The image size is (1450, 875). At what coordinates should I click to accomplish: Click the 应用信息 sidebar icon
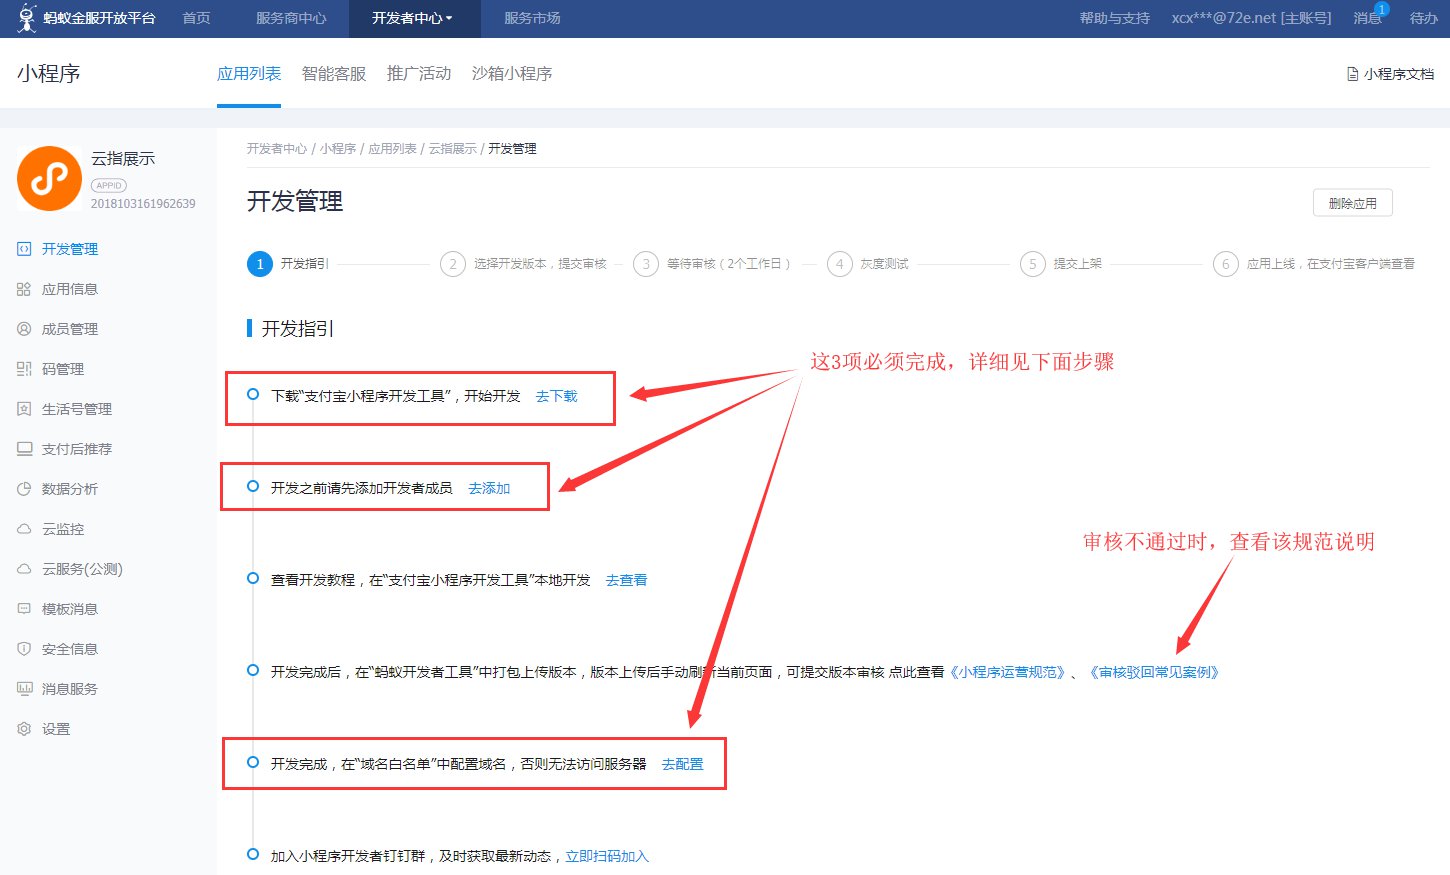click(24, 289)
